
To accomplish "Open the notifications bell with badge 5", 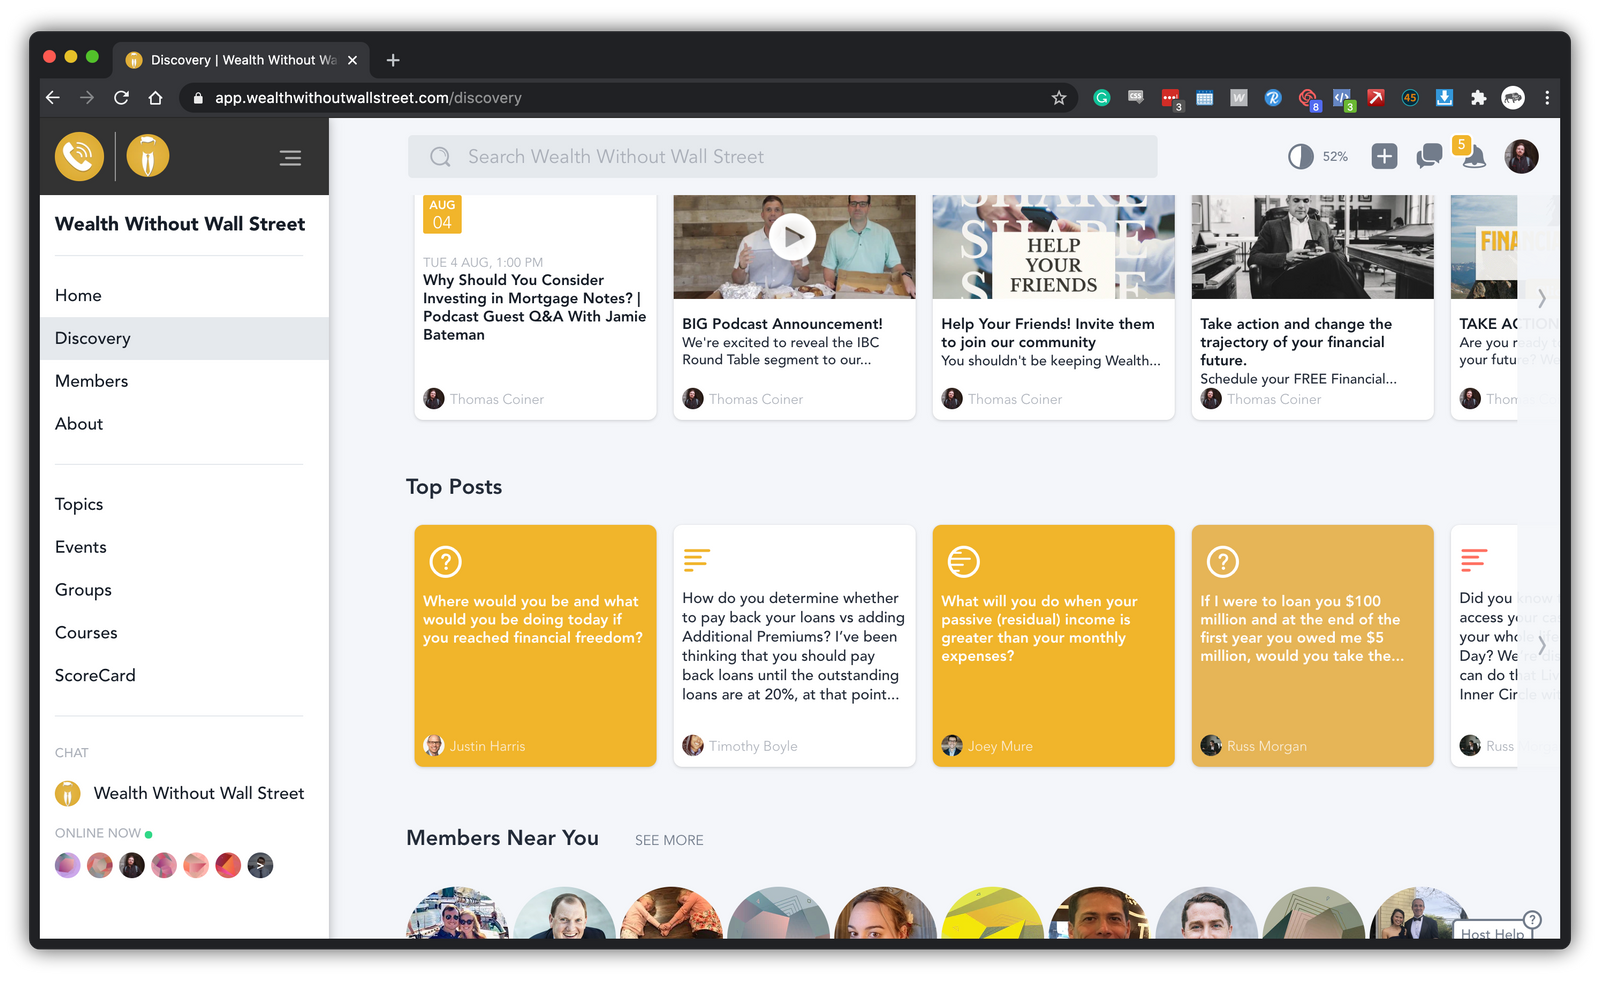I will (1472, 156).
